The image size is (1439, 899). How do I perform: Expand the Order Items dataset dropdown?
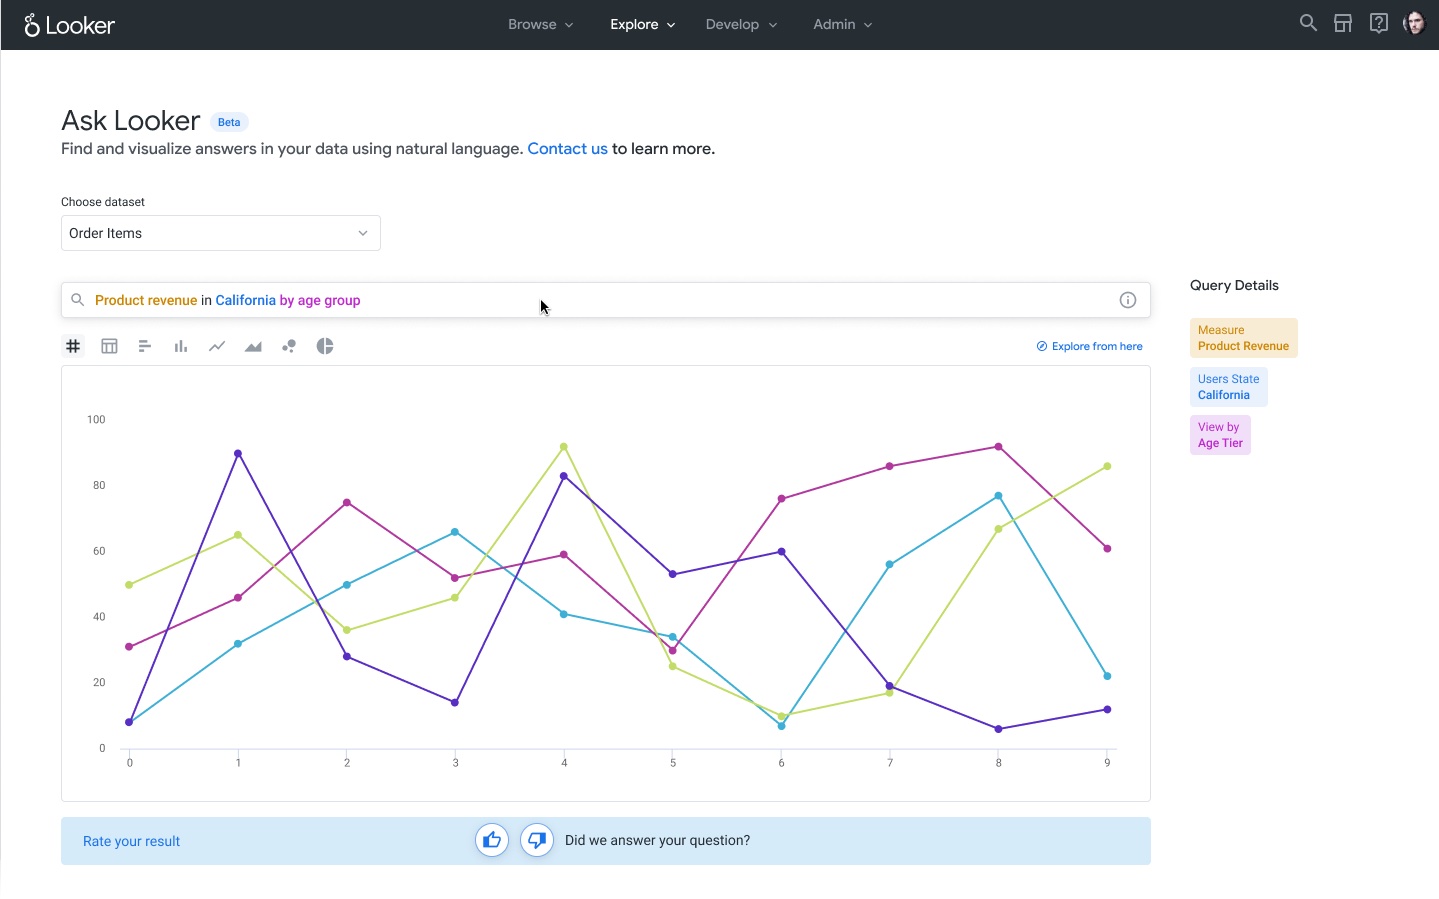click(x=221, y=233)
